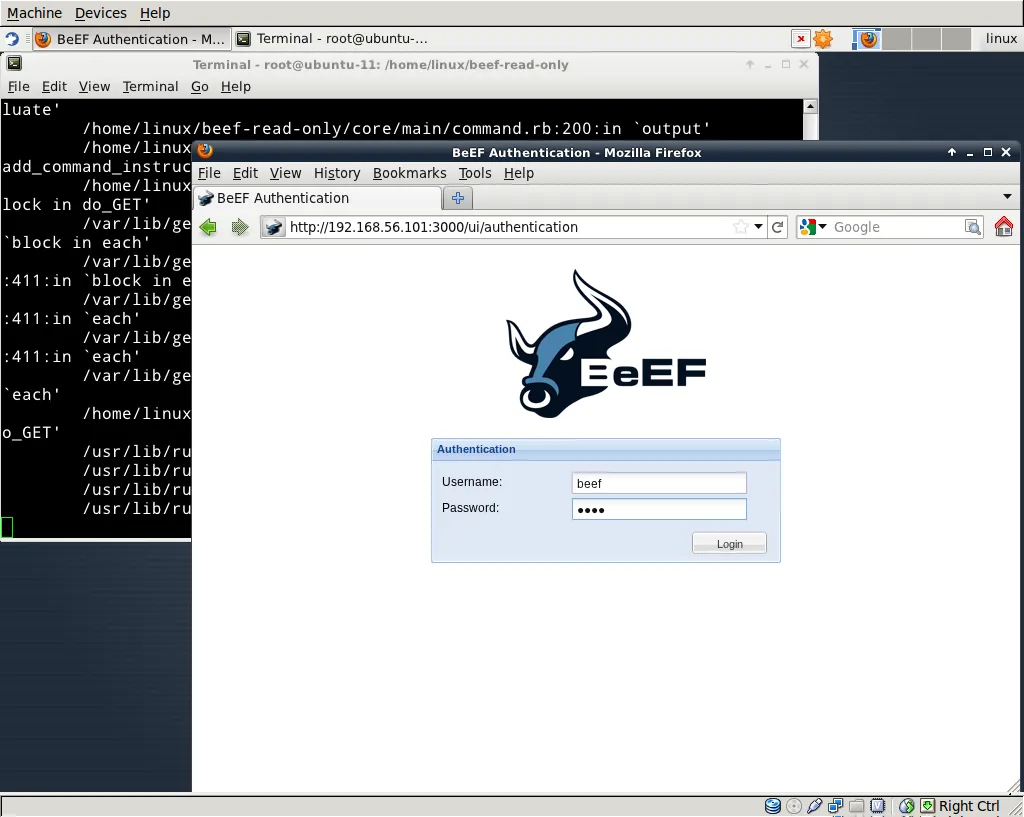
Task: Bookmark this page with the star icon
Action: point(741,227)
